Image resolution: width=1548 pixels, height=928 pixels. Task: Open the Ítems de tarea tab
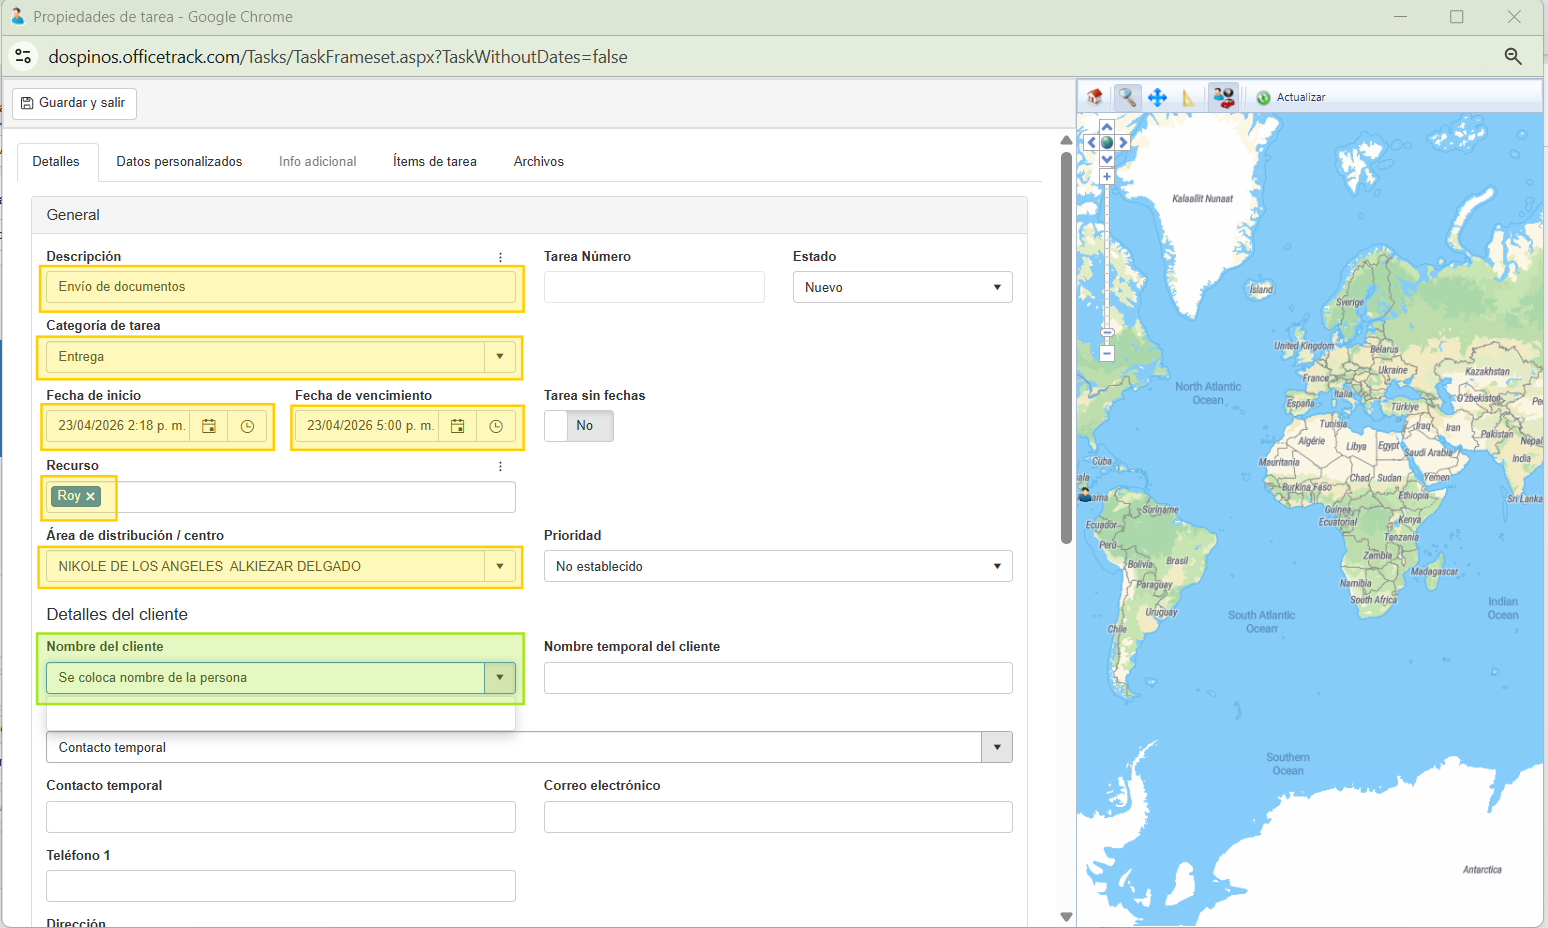pyautogui.click(x=434, y=161)
